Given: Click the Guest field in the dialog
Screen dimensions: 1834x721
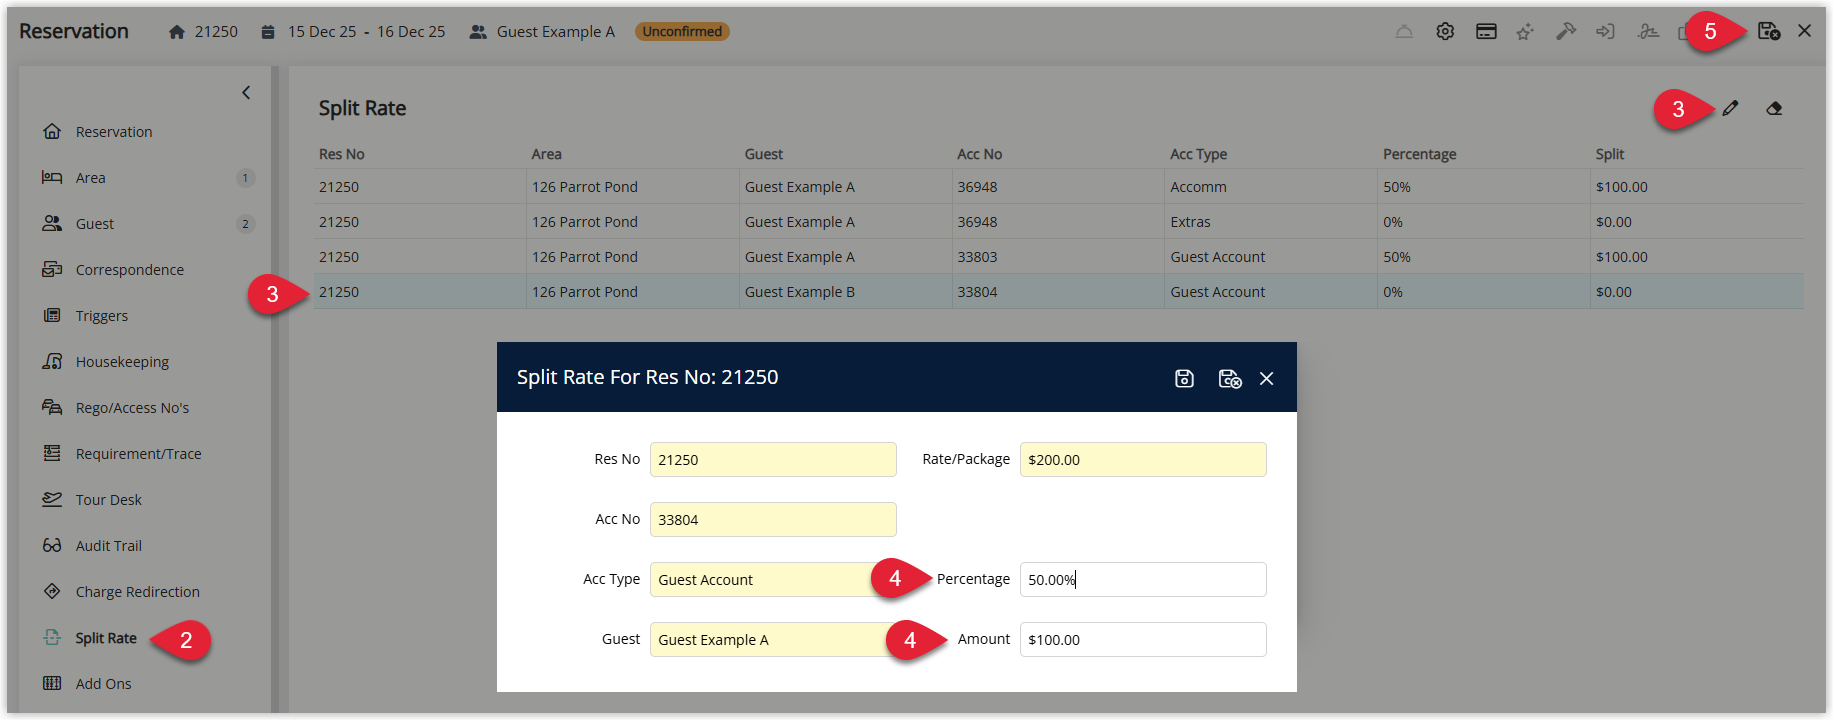Looking at the screenshot, I should coord(773,640).
